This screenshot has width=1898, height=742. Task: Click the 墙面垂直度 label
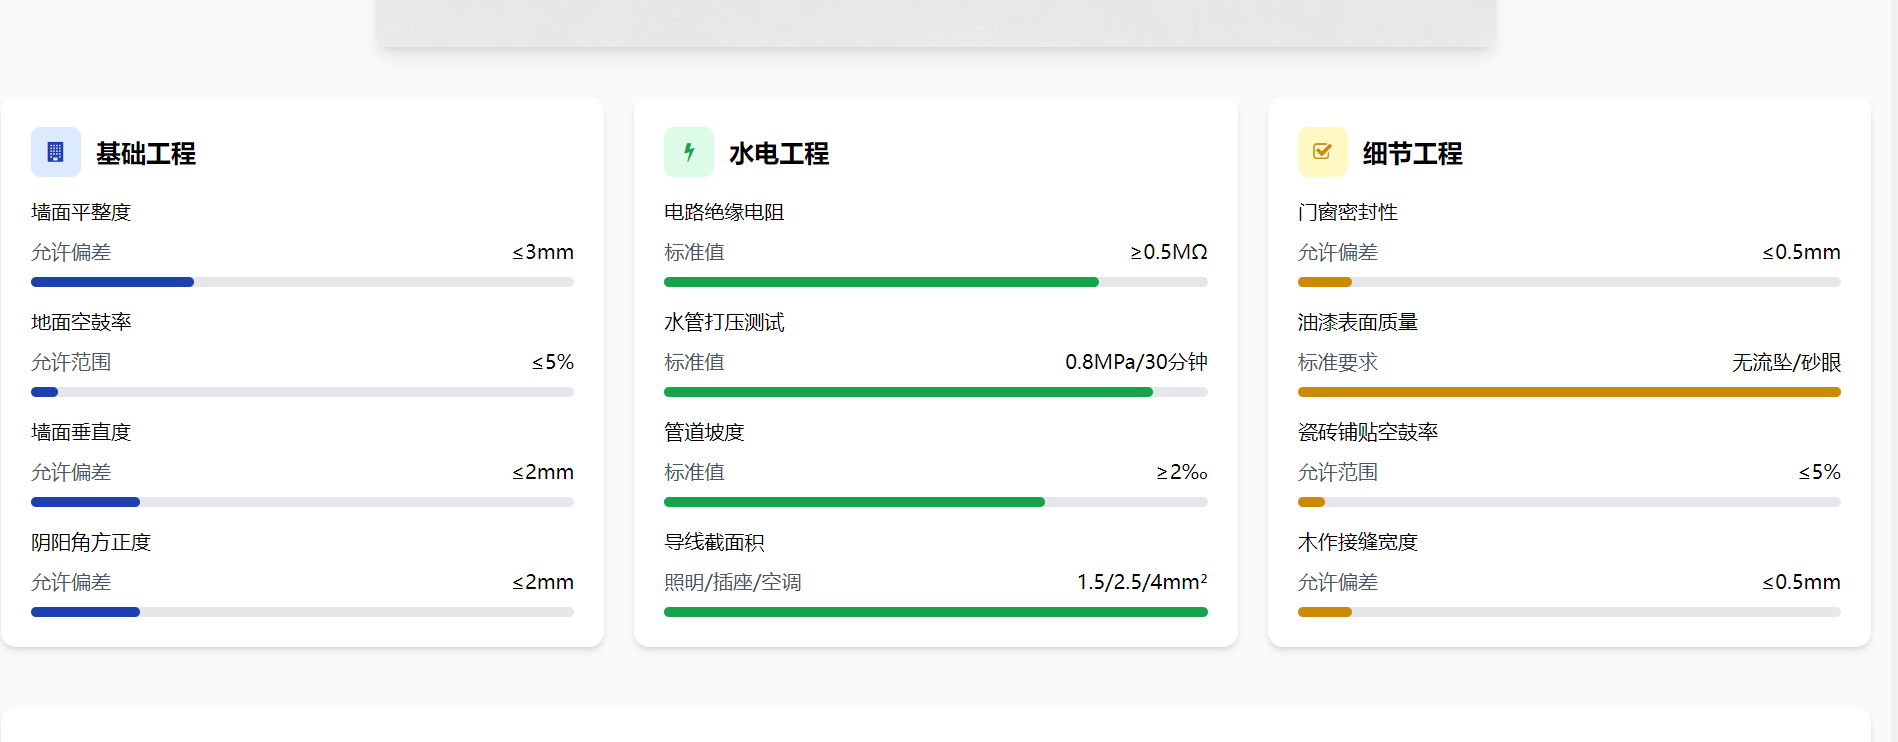pos(81,432)
